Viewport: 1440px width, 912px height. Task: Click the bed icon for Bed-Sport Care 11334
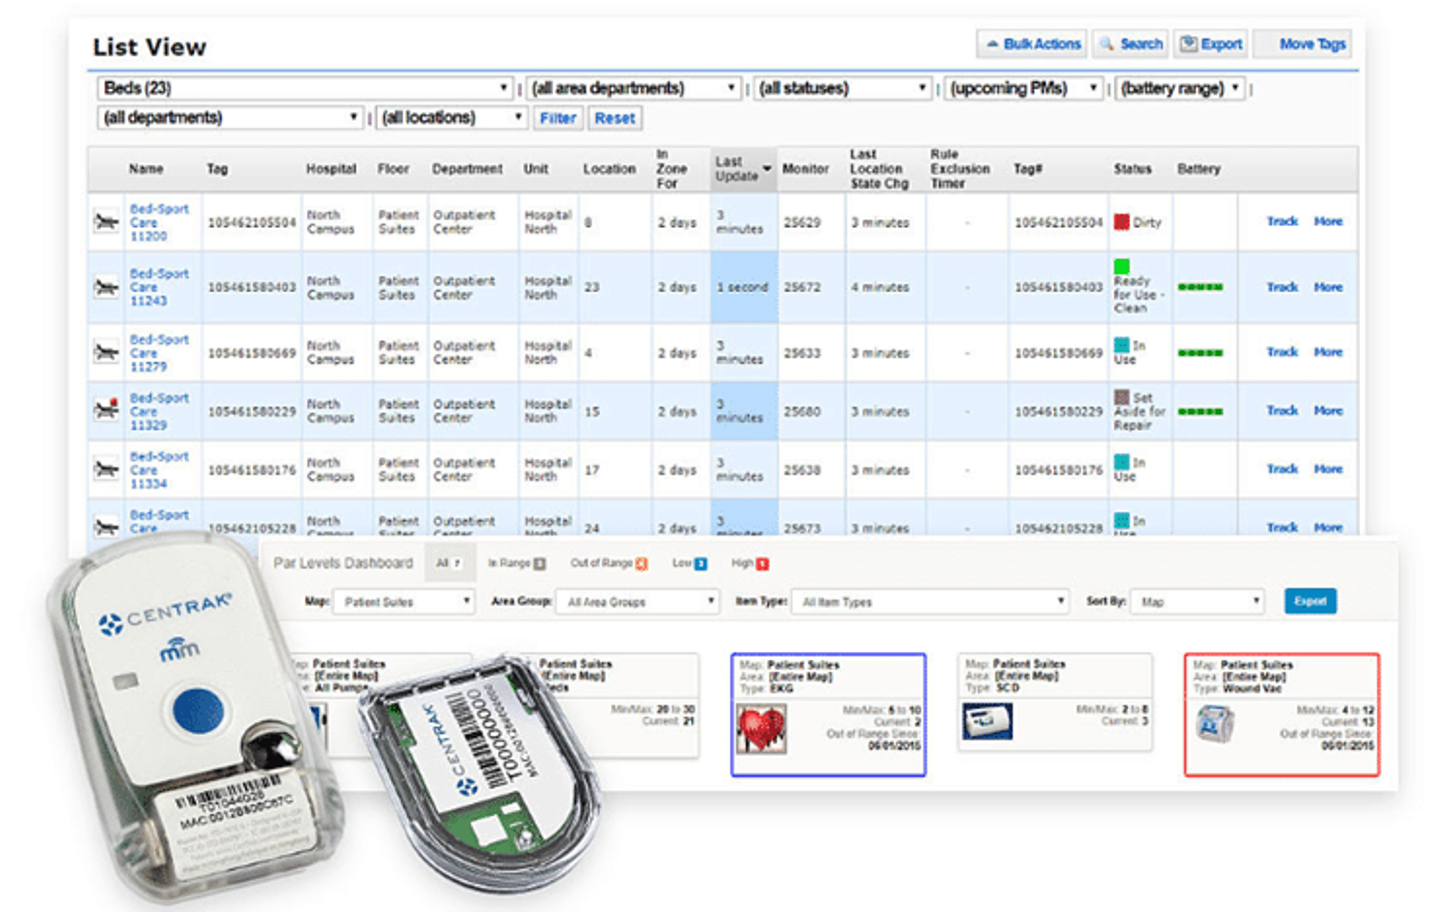point(106,469)
